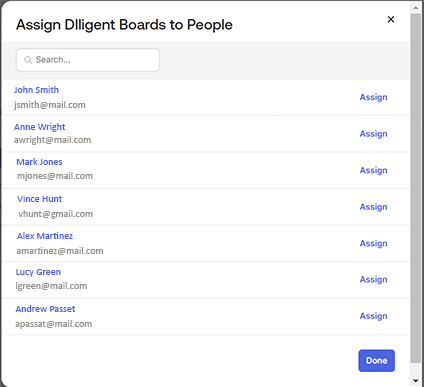The height and width of the screenshot is (387, 424).
Task: Open Mark Jones name link
Action: click(x=39, y=162)
